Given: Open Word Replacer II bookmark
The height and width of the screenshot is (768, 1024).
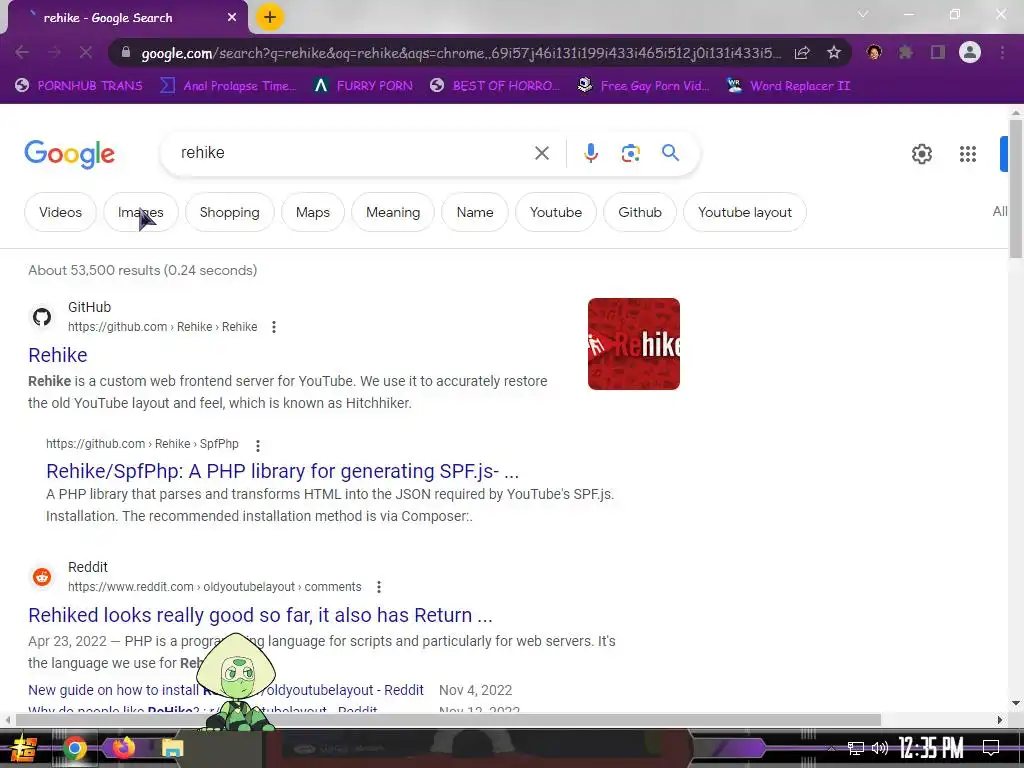Looking at the screenshot, I should [789, 86].
